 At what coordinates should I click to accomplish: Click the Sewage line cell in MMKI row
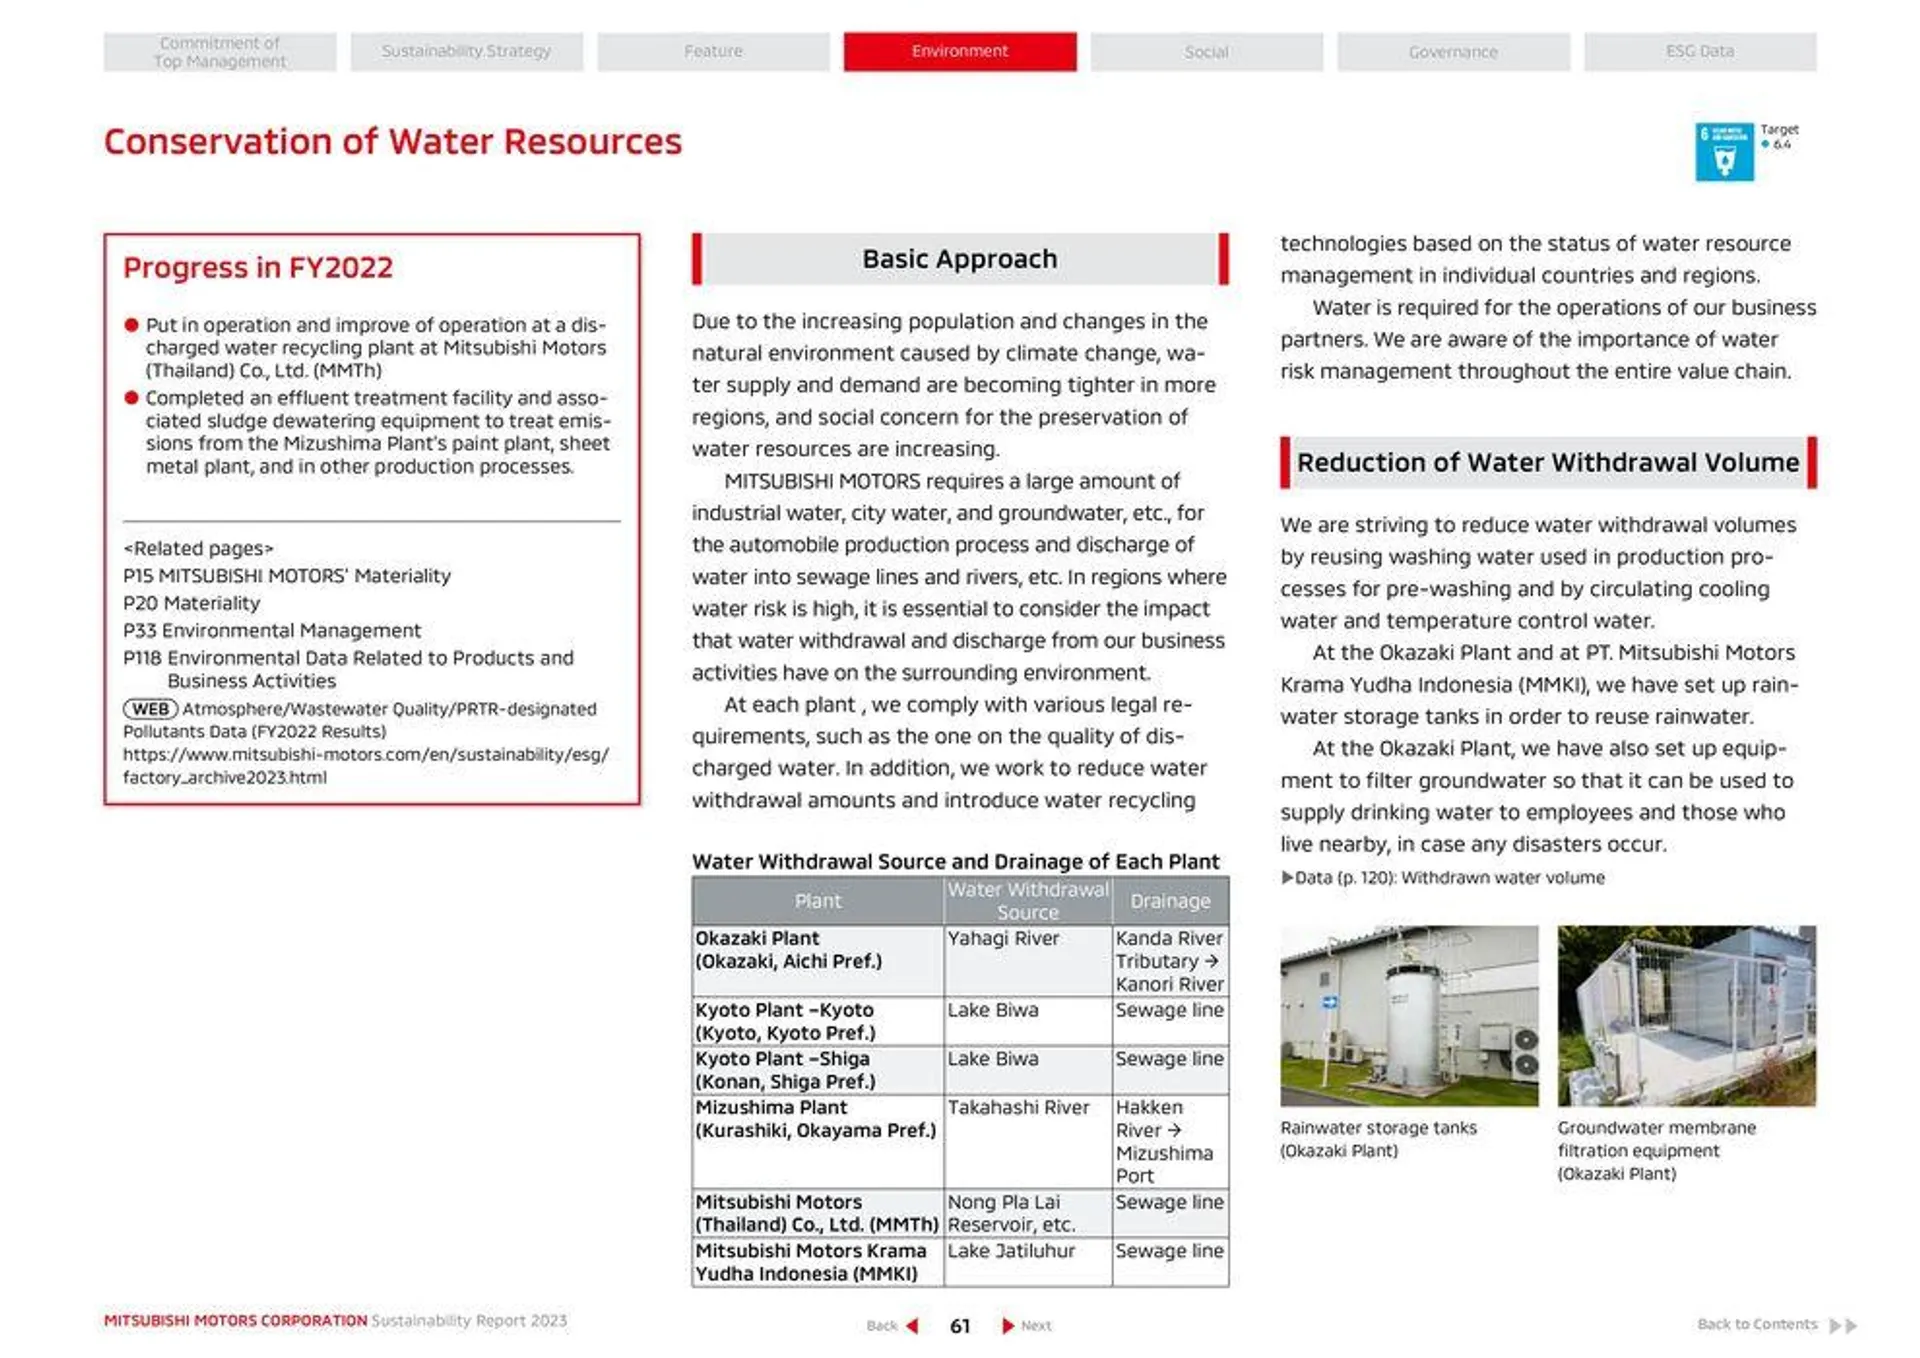[1170, 1262]
